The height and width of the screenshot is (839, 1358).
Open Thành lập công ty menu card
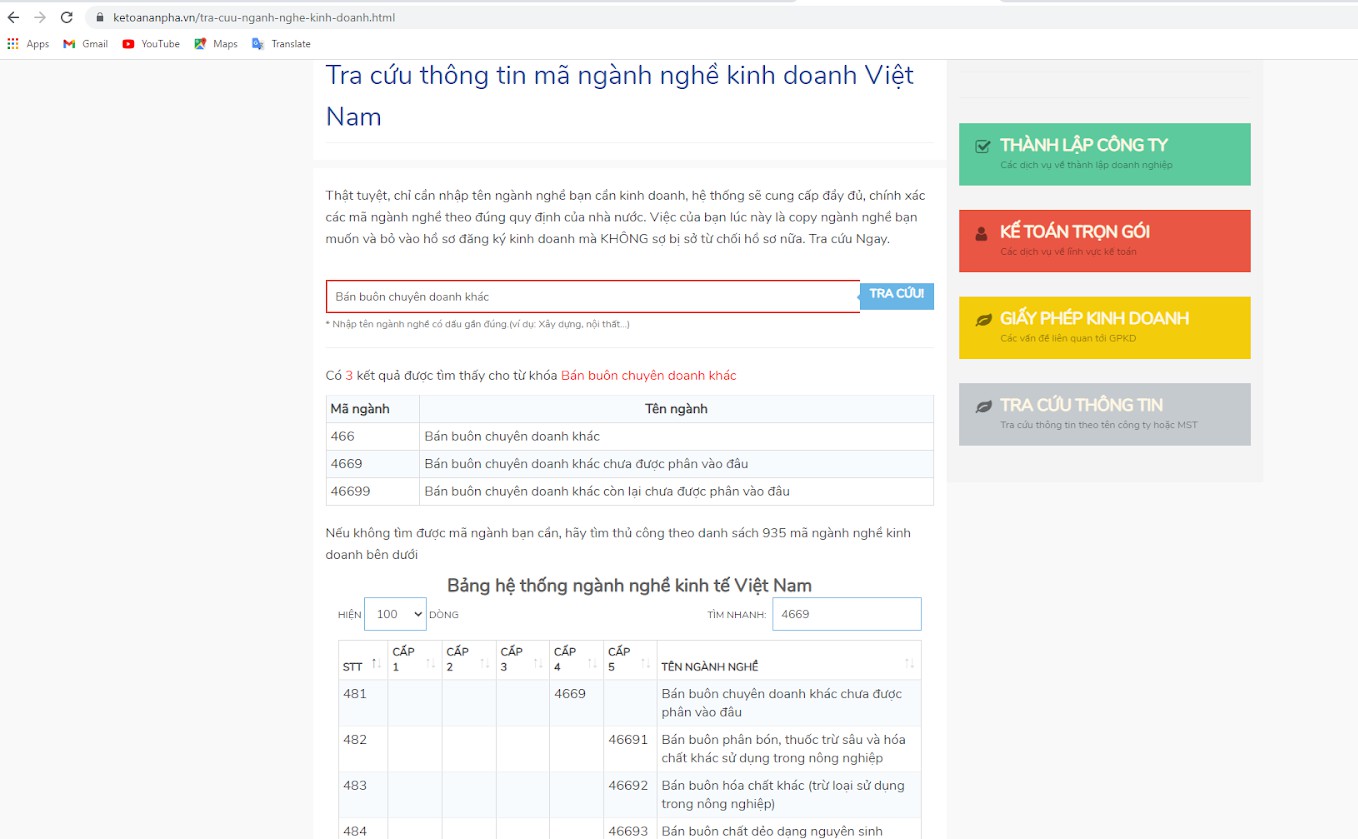pos(1104,154)
